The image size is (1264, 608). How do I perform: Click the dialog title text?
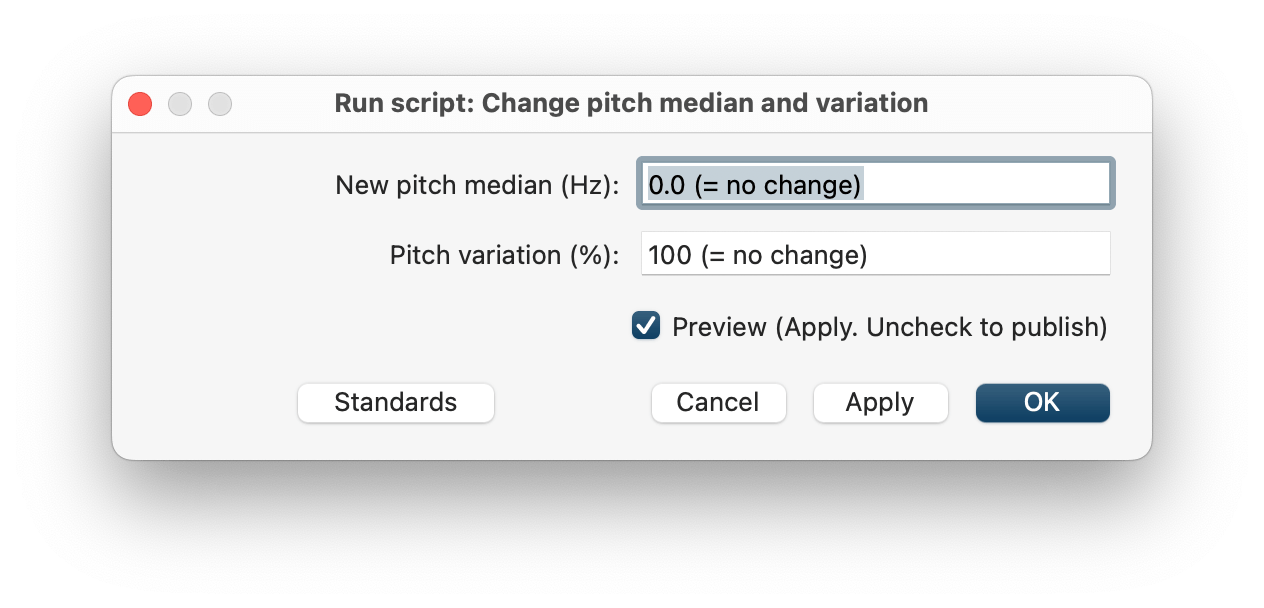point(632,103)
